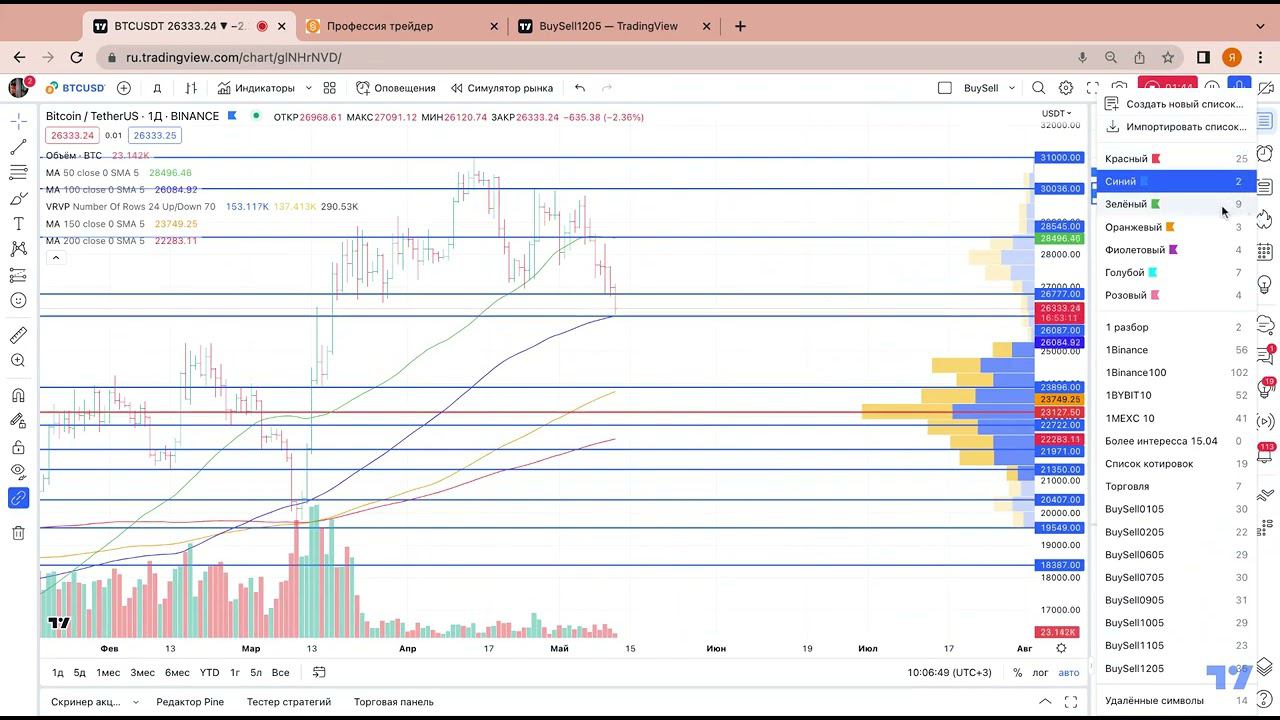Open the 10:06:49 (UTC+3) timezone menu
Screen dimensions: 1280x720
(x=949, y=672)
